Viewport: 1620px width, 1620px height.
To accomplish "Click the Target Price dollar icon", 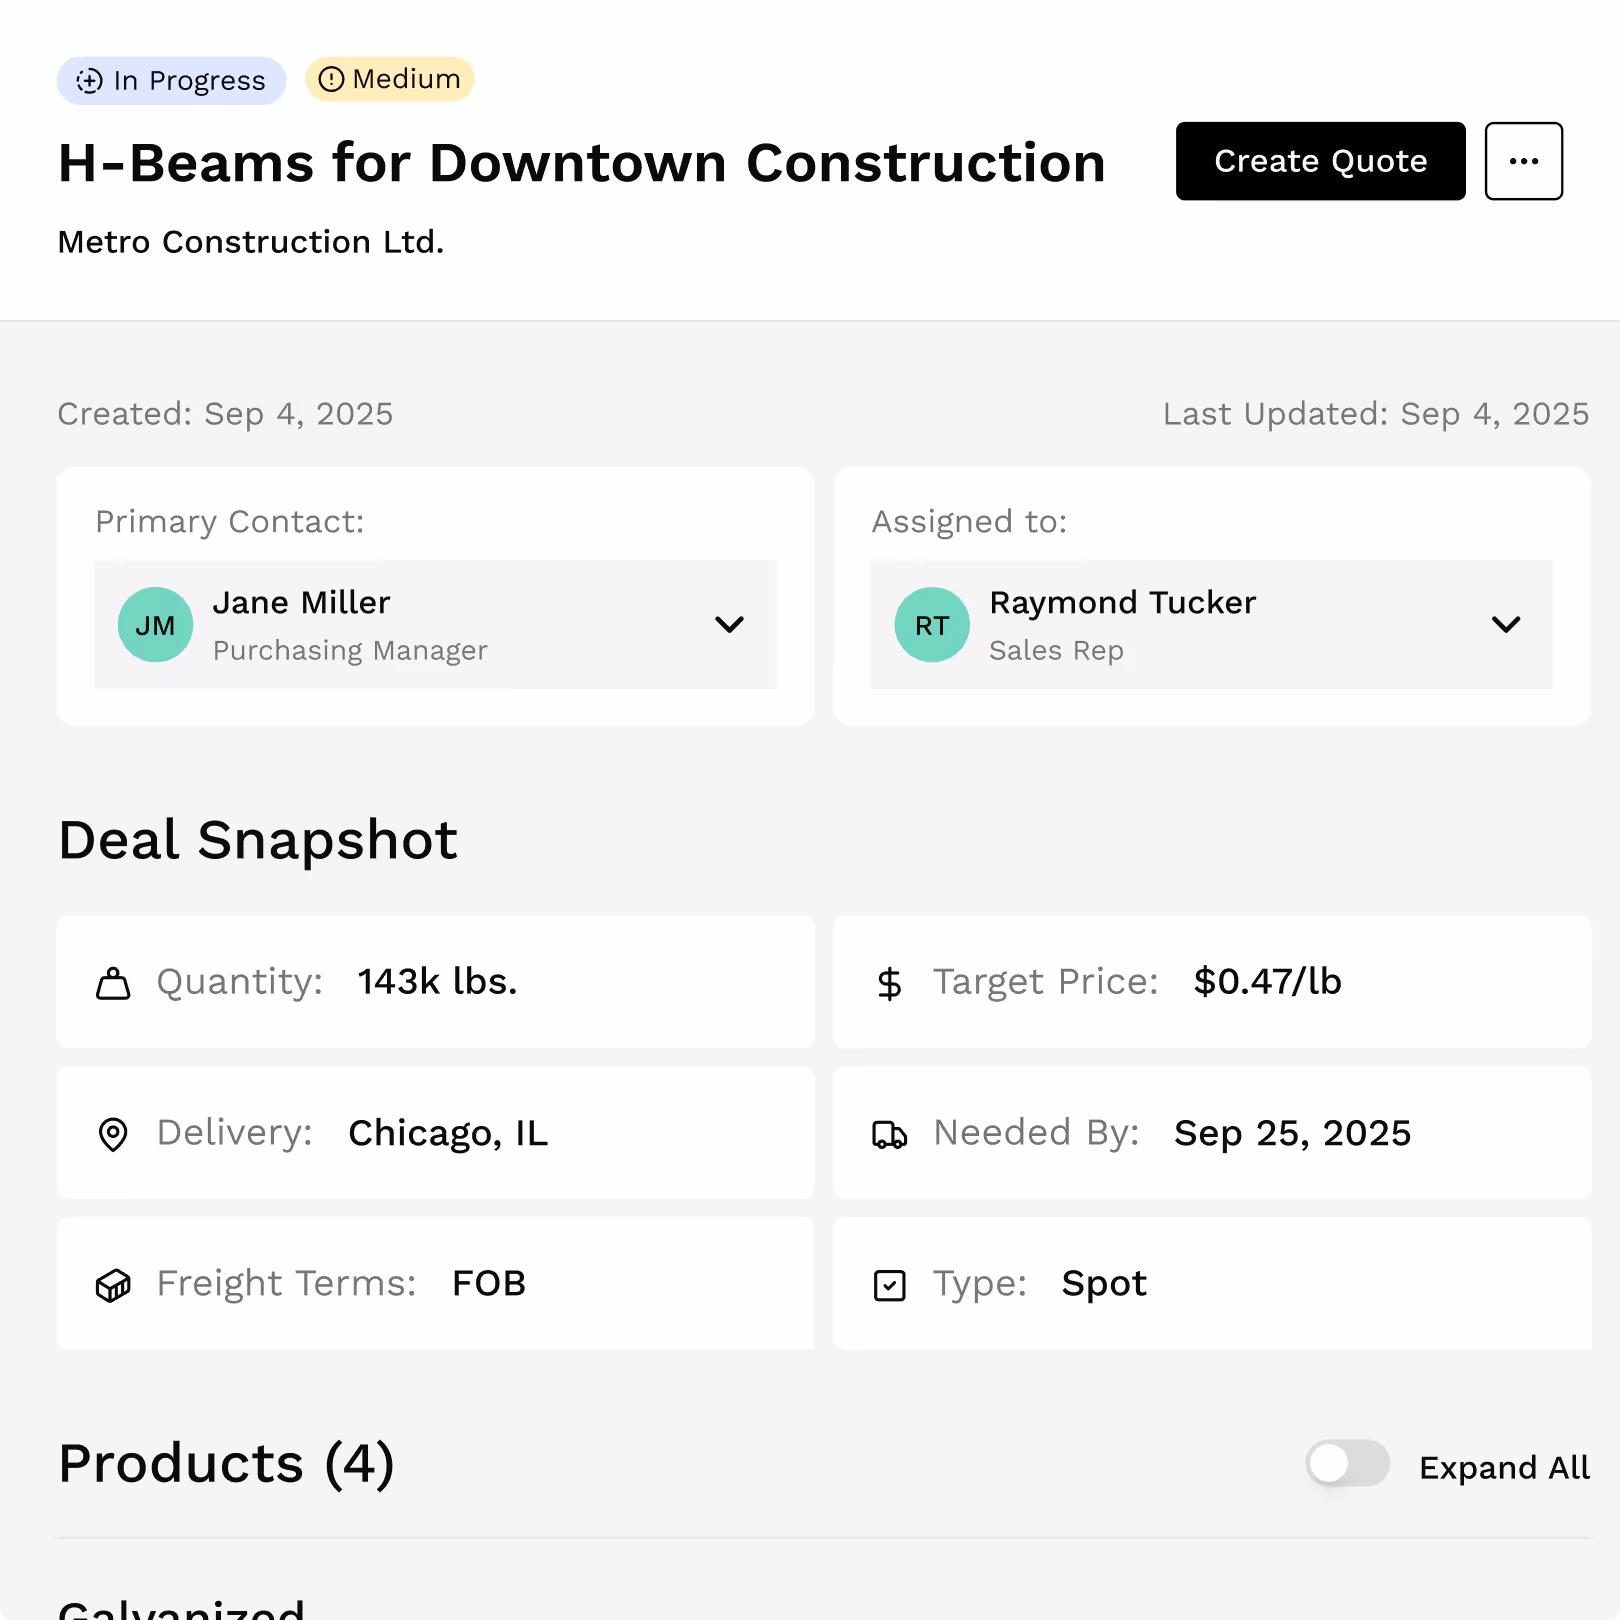I will [889, 984].
